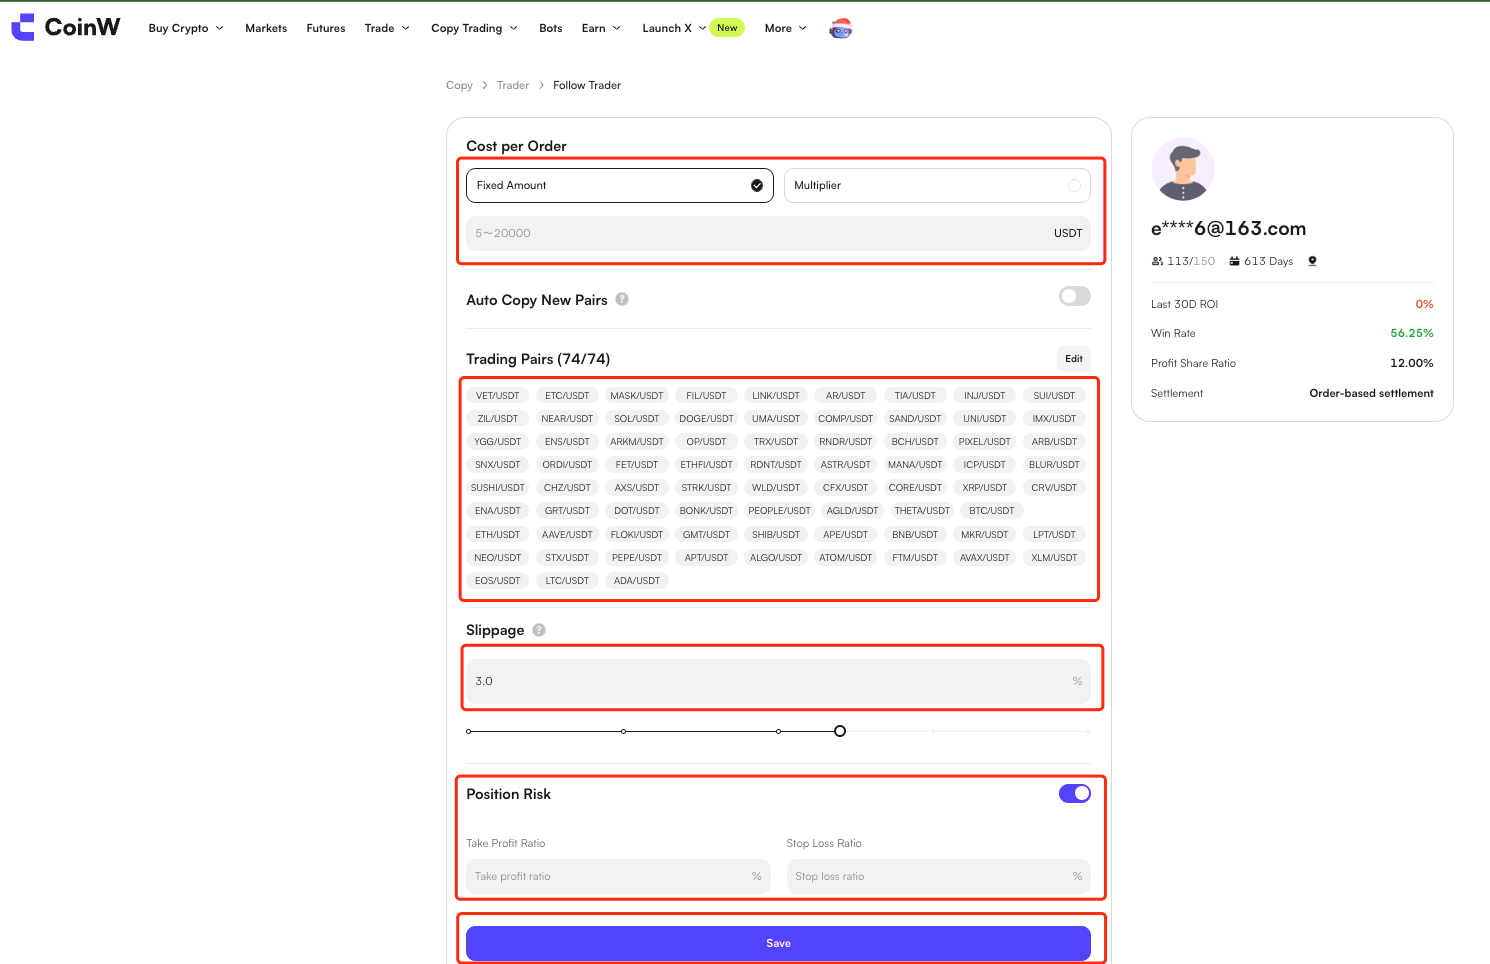
Task: Disable the Position Risk toggle
Action: [1074, 793]
